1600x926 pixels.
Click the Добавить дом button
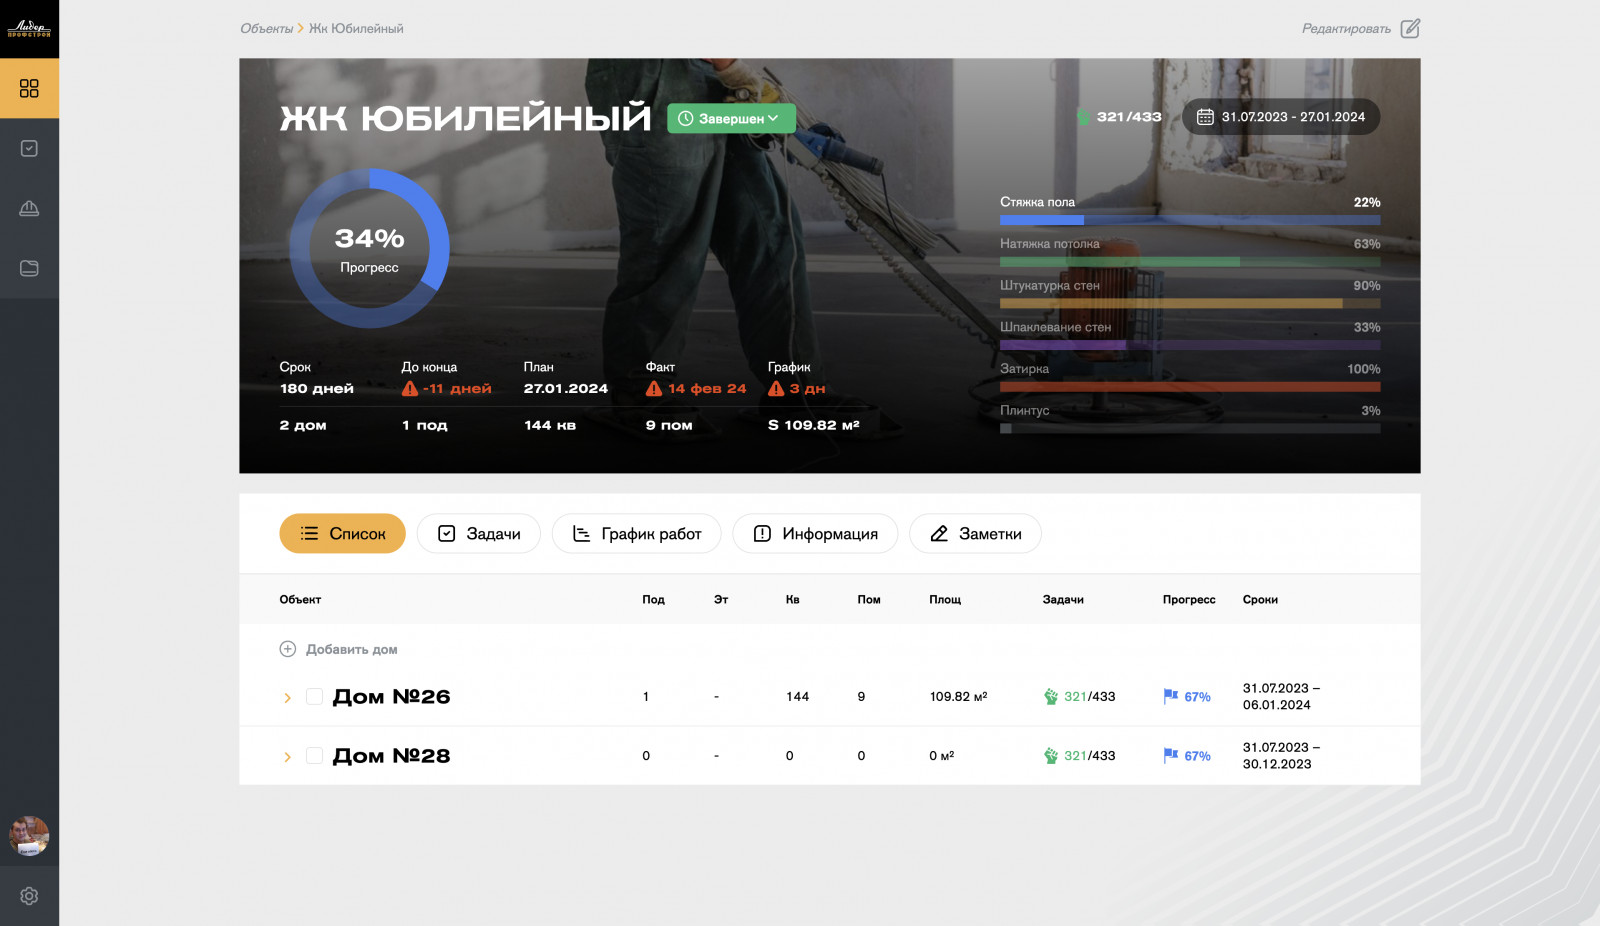[338, 649]
